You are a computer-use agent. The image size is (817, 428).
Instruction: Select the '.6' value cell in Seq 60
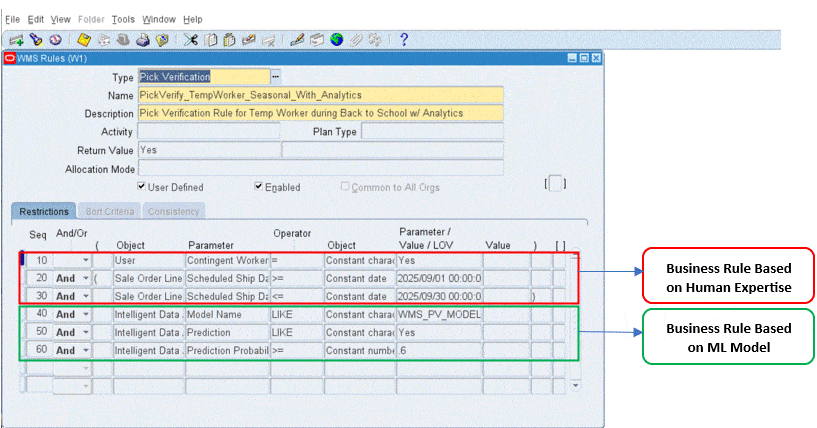439,350
